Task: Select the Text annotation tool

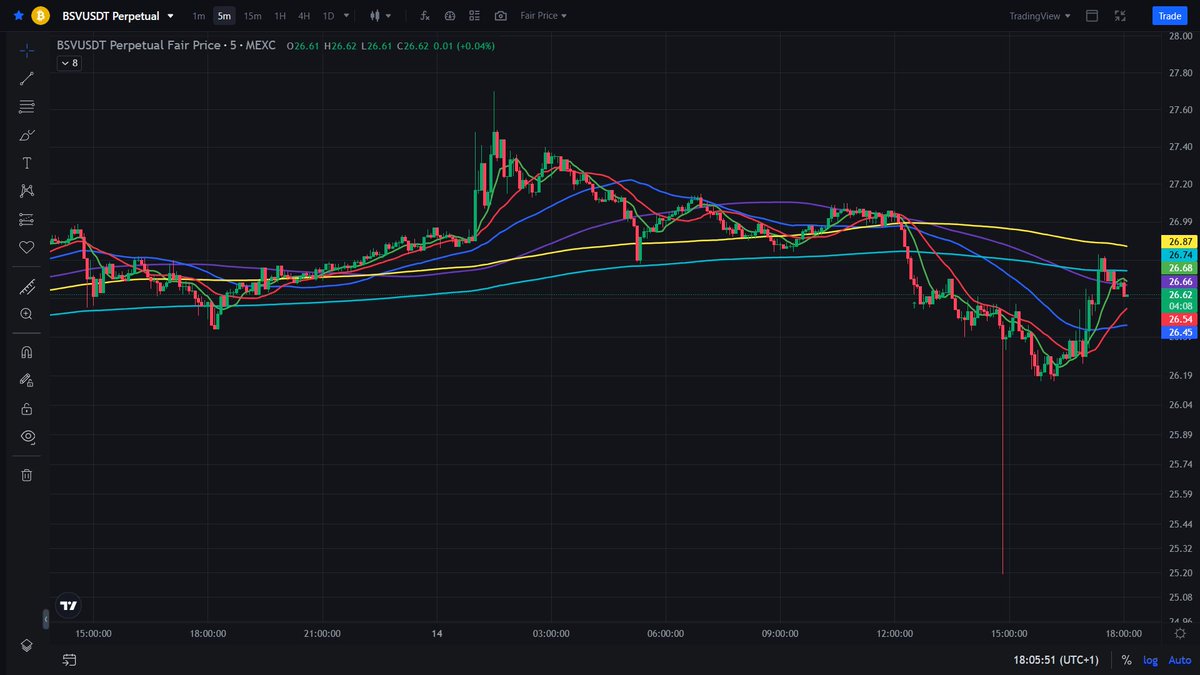Action: pos(27,163)
